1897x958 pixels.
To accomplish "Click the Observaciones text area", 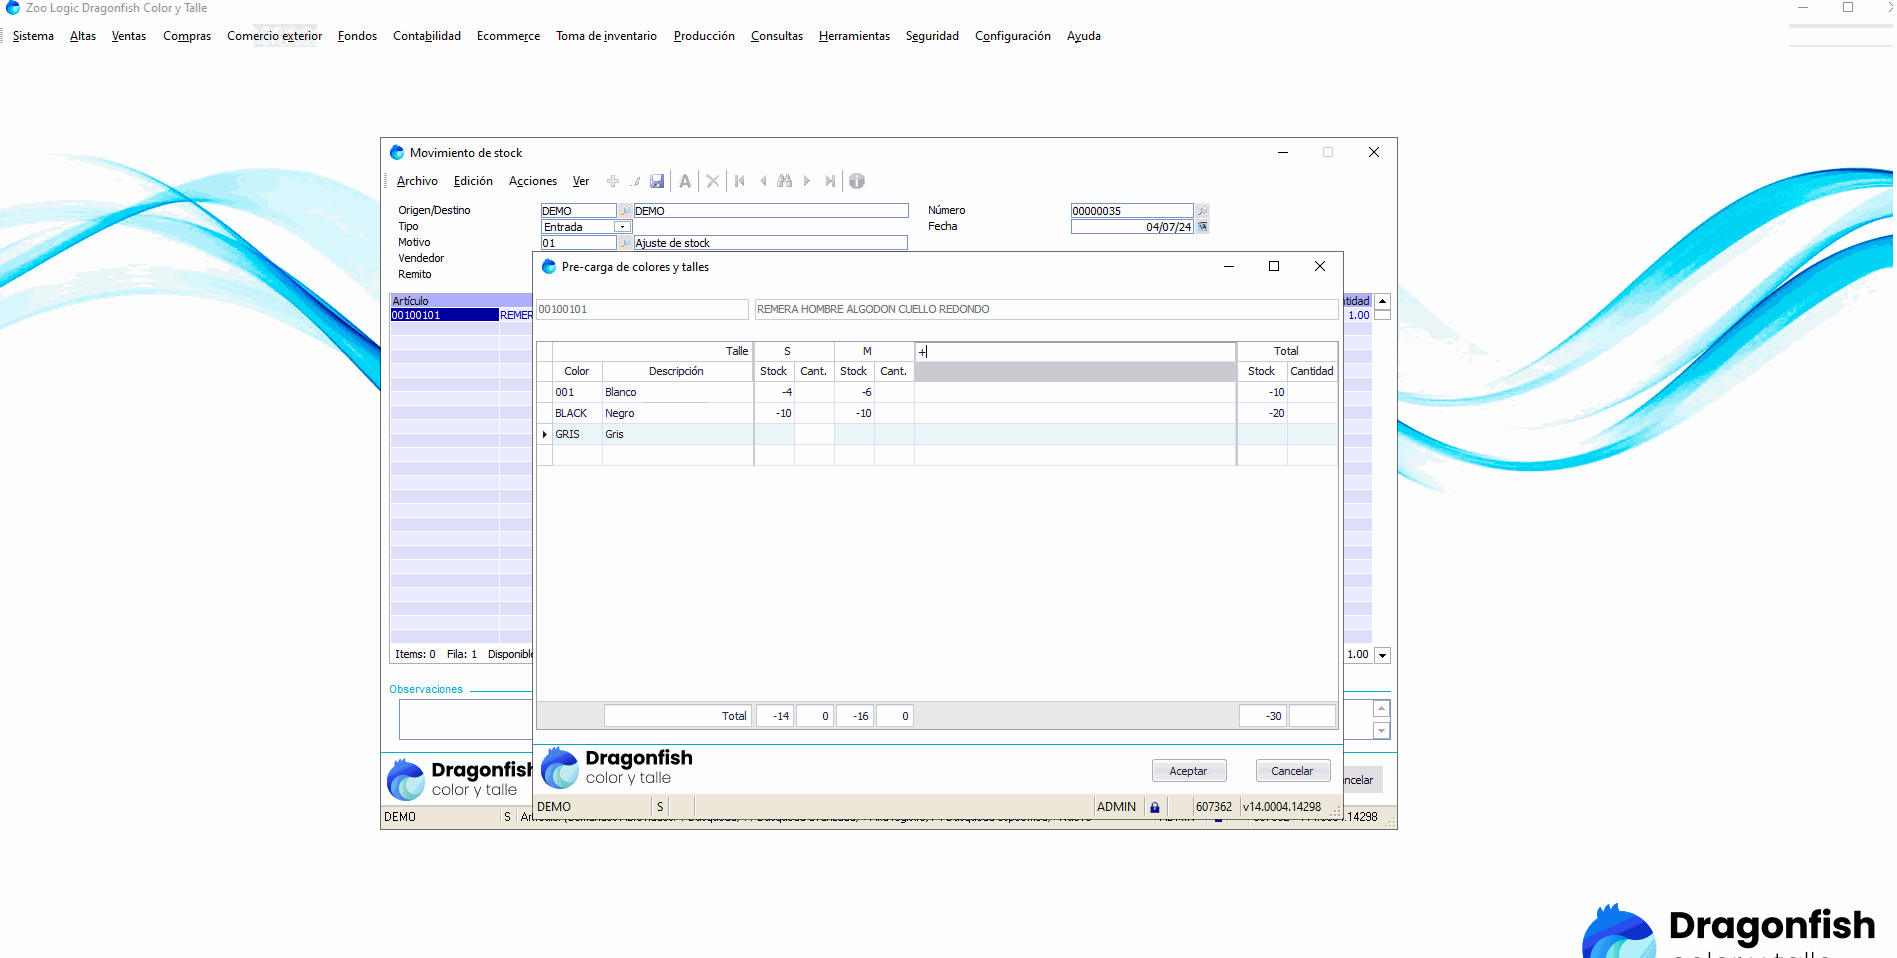I will point(465,719).
